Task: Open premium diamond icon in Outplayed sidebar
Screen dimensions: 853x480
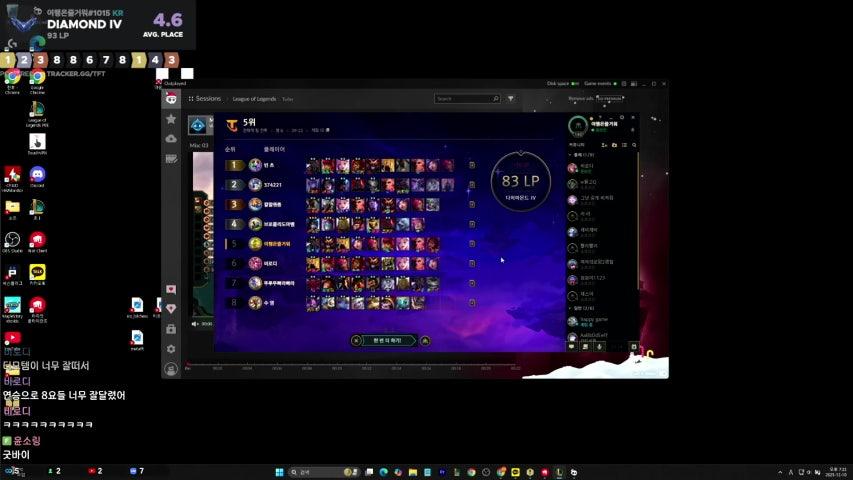Action: [x=171, y=309]
